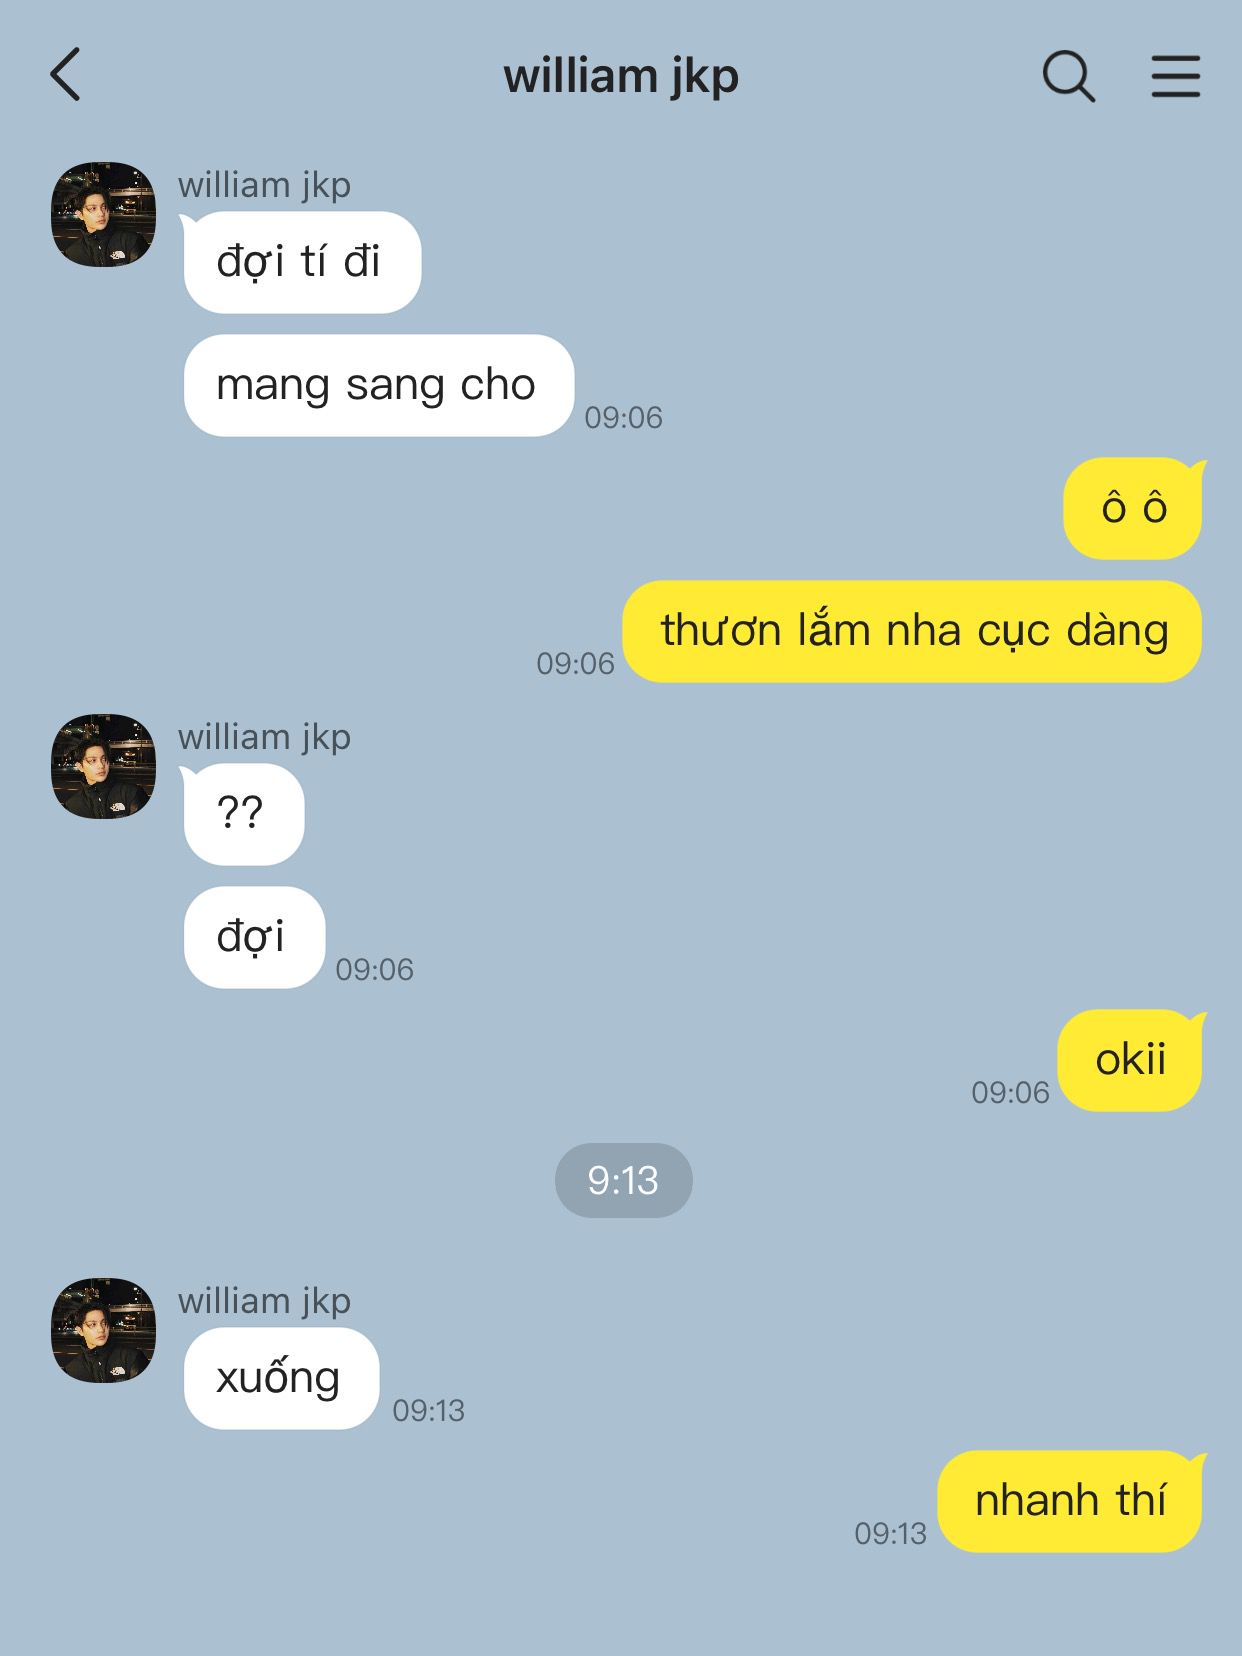This screenshot has width=1242, height=1656.
Task: Select the 'đợi tí đi' message bubble
Action: point(302,262)
